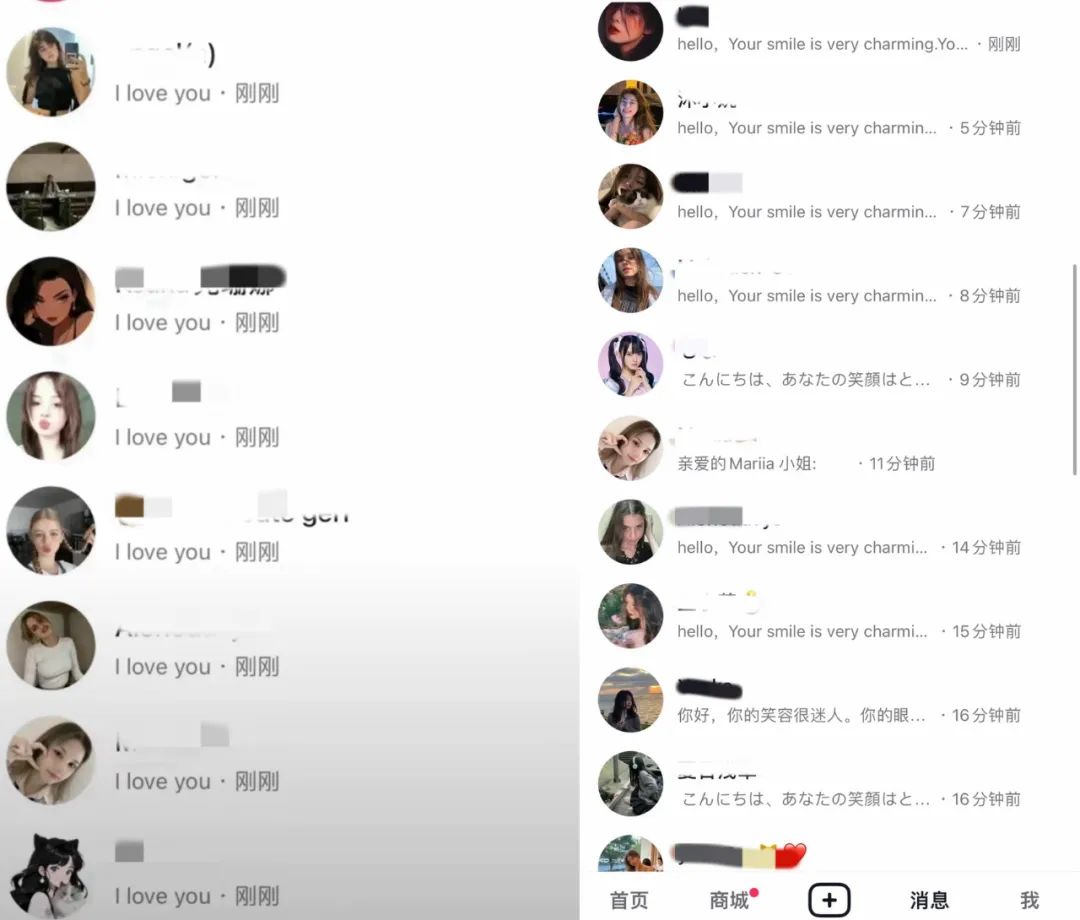Screen dimensions: 1080x920
Task: Tap the plus create button in bottom bar
Action: point(829,899)
